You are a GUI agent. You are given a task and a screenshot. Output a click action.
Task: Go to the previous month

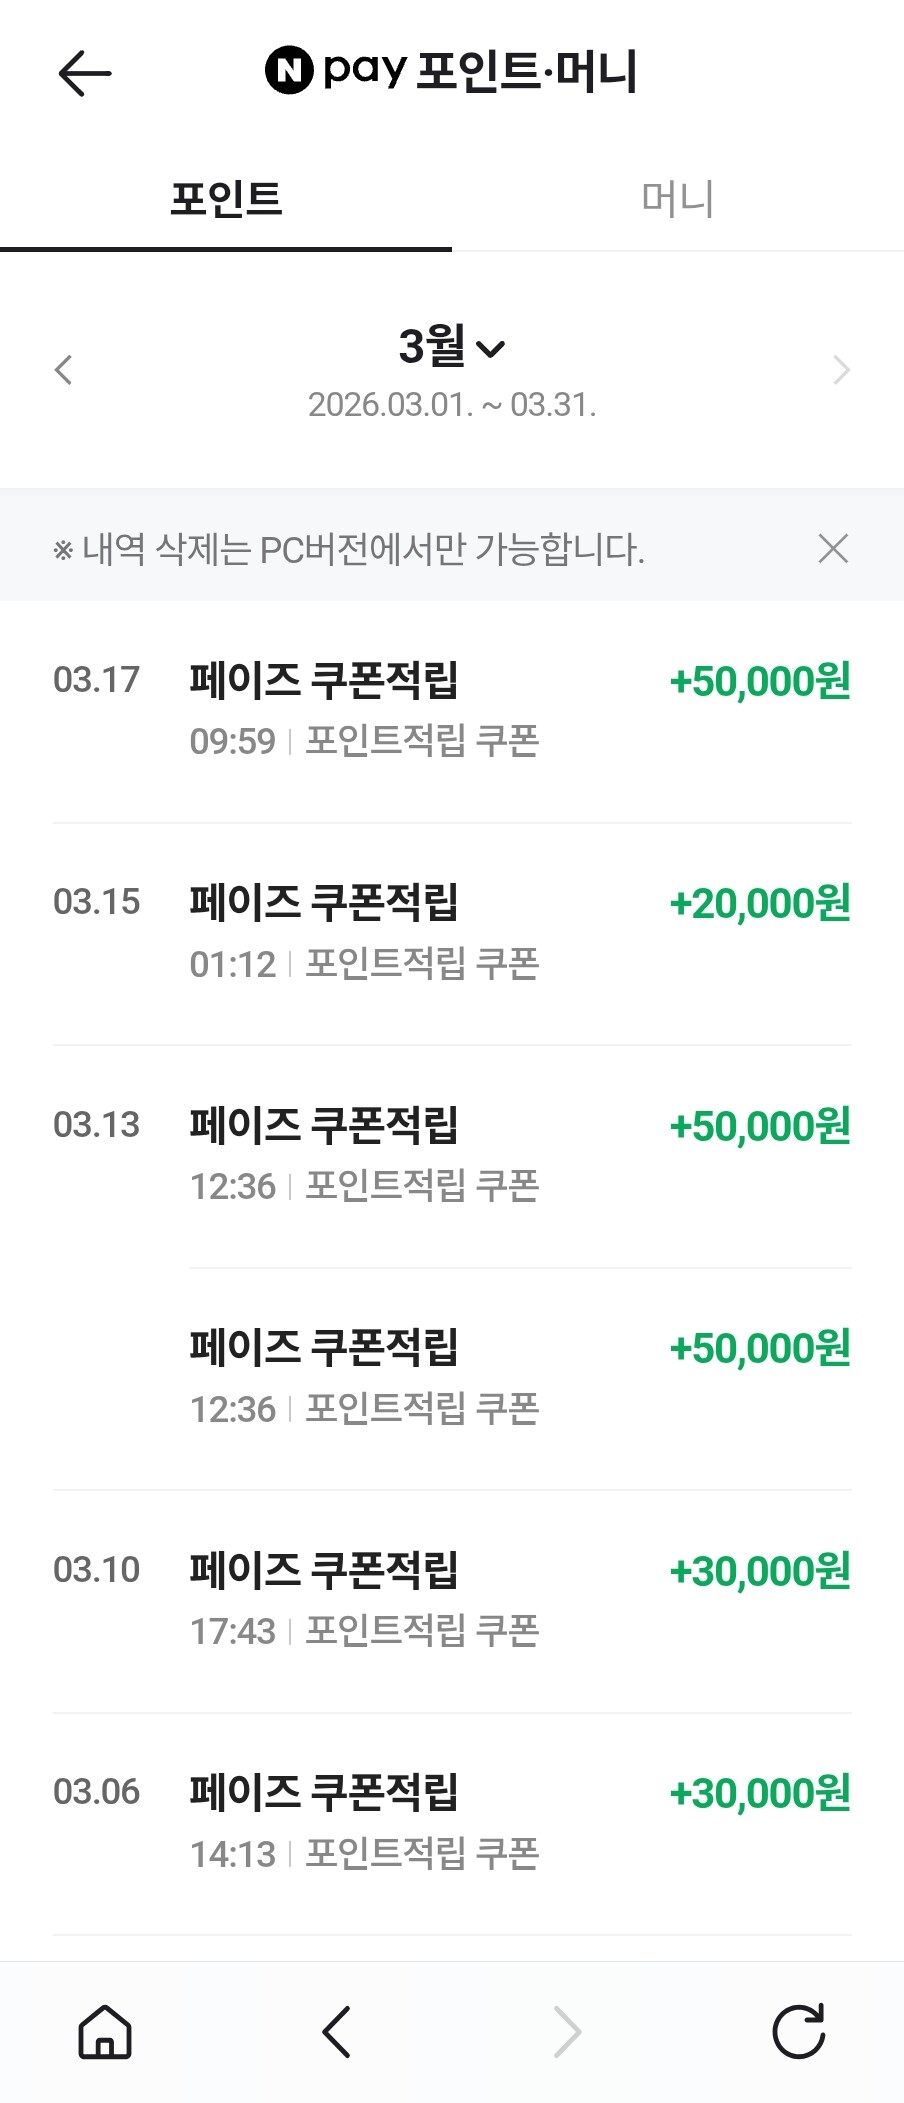[x=63, y=370]
